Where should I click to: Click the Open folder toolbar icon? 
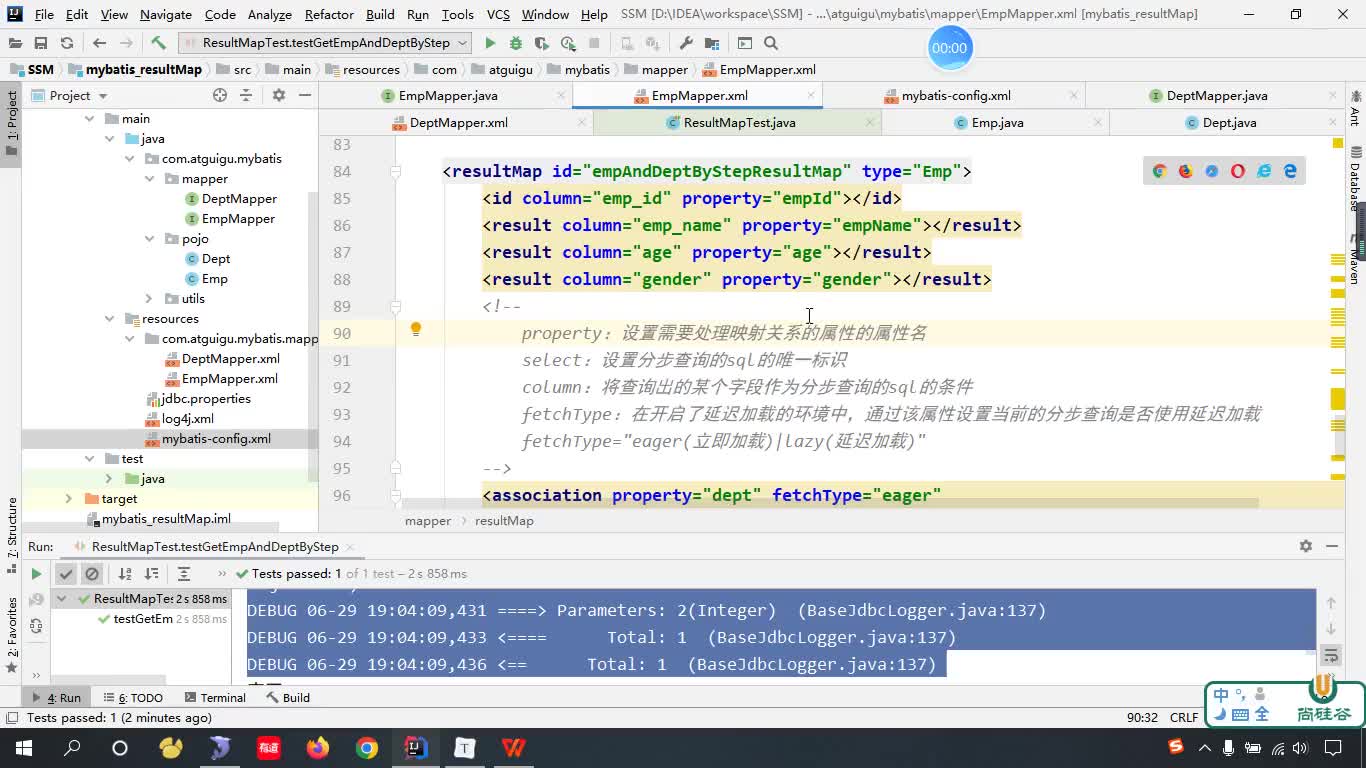click(x=15, y=43)
